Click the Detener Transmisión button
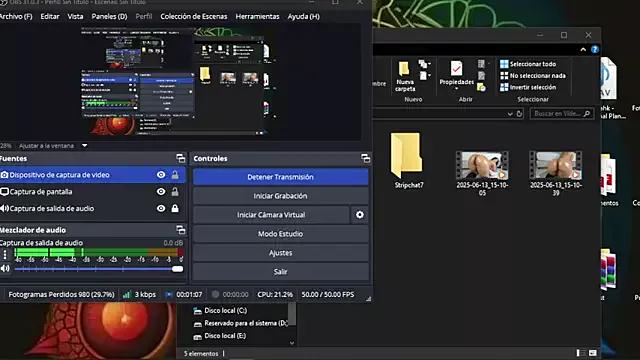Image resolution: width=640 pixels, height=360 pixels. tap(280, 177)
